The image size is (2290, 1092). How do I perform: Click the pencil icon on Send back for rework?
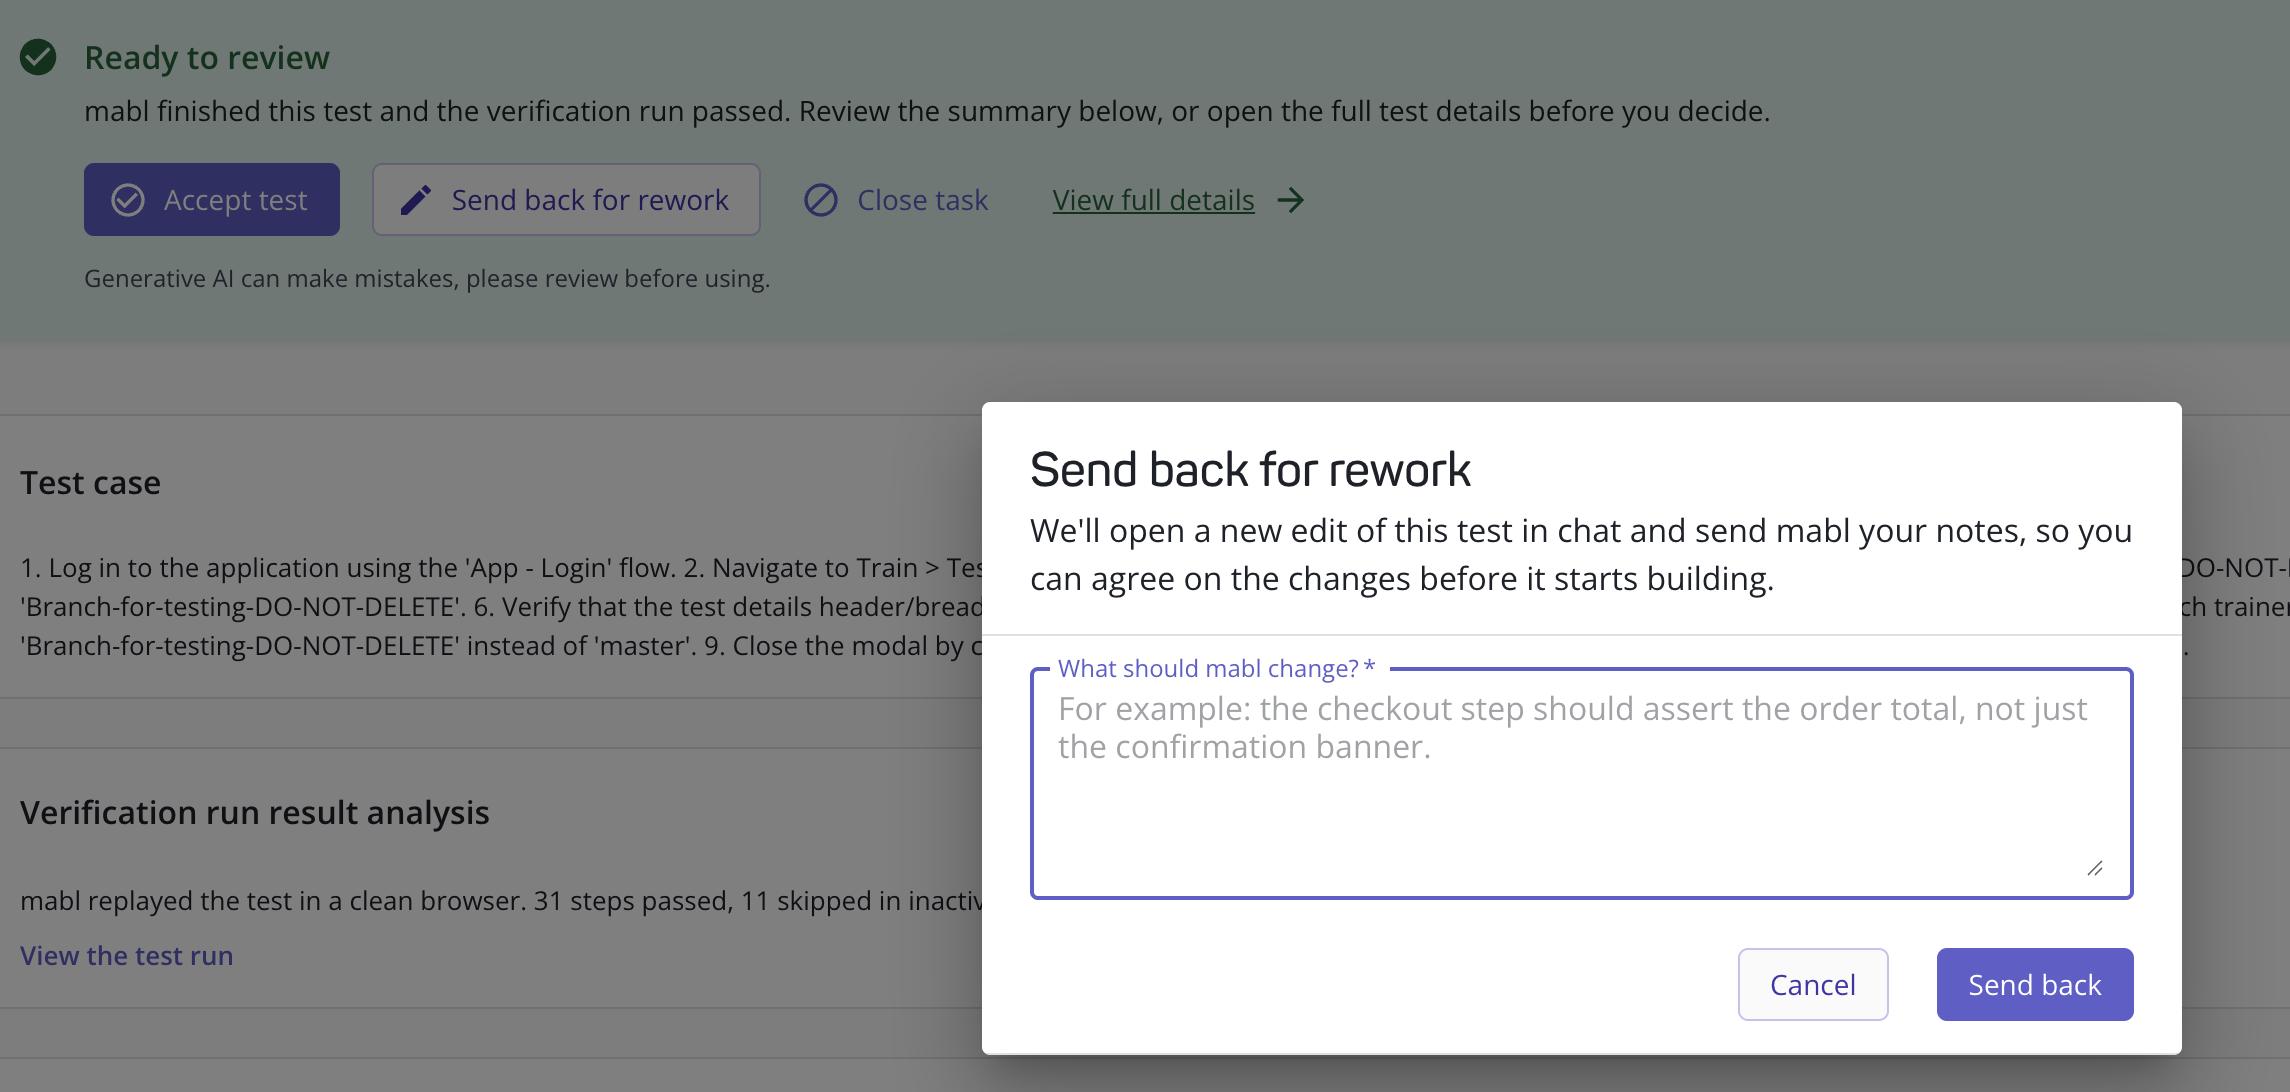(416, 200)
